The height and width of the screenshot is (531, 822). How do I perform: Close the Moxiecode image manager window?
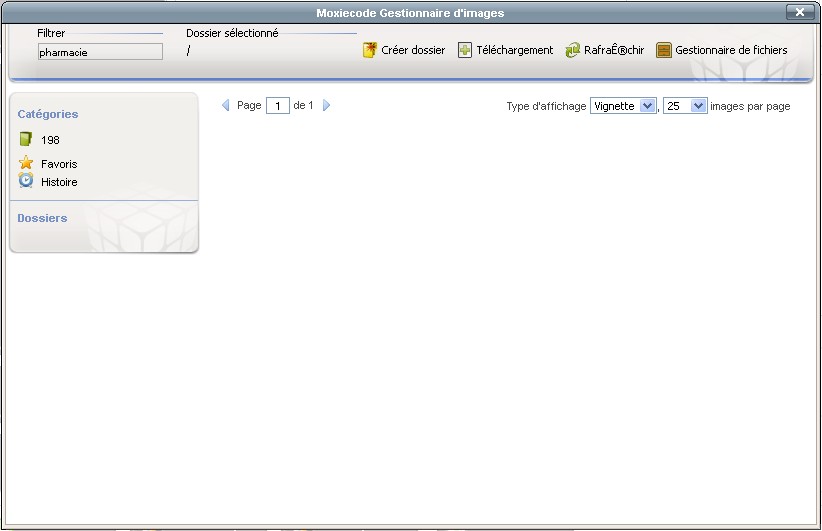pyautogui.click(x=799, y=12)
